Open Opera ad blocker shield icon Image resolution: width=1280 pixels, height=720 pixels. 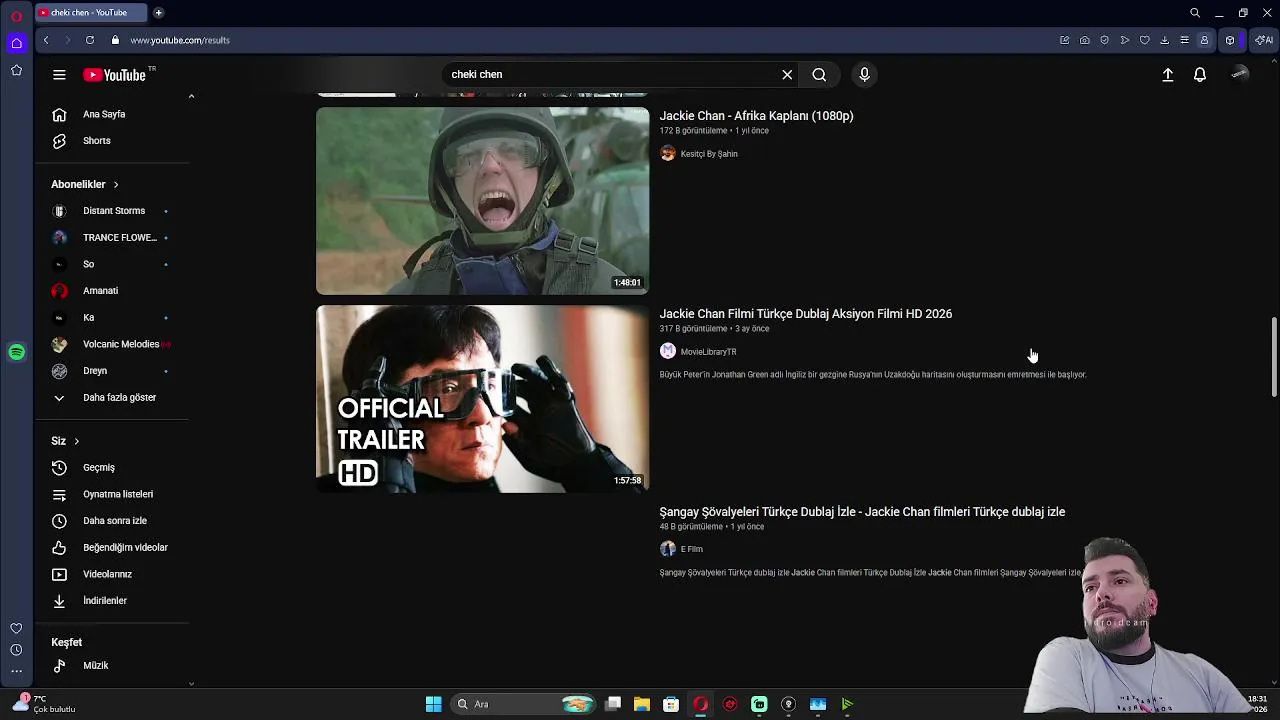(1104, 40)
